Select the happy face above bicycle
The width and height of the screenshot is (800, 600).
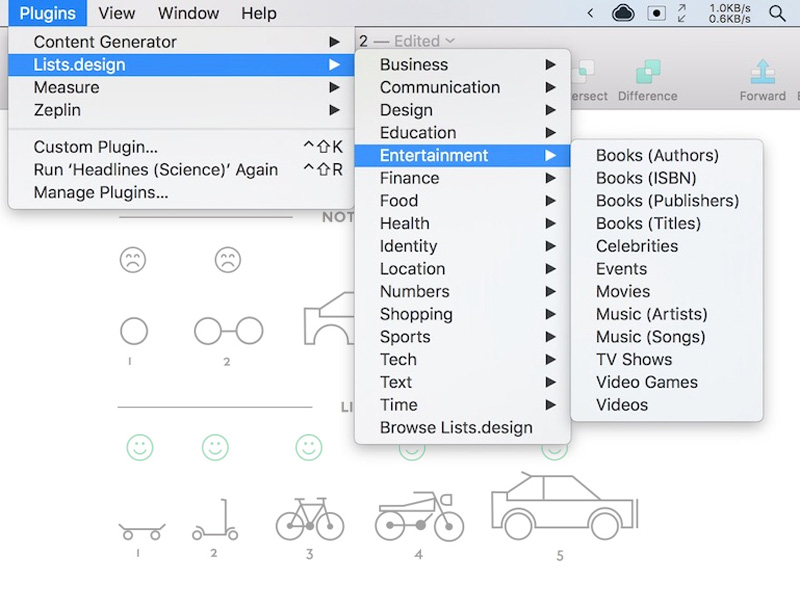[309, 447]
